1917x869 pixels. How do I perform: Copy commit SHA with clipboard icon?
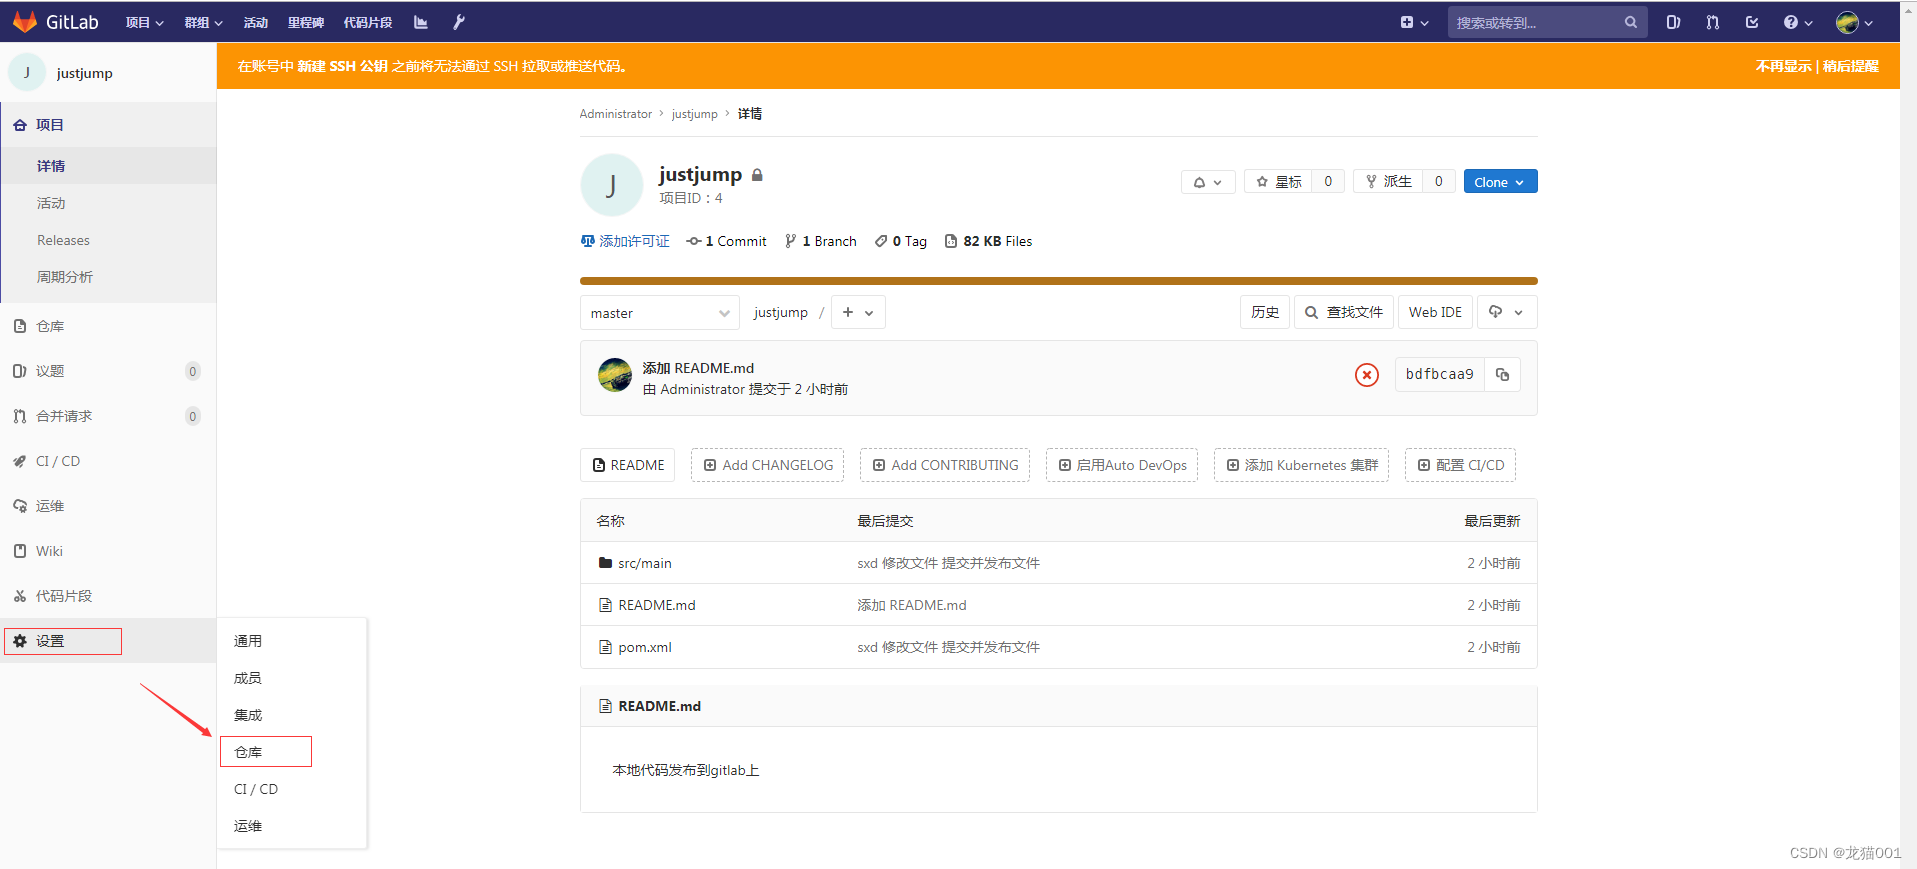tap(1502, 374)
